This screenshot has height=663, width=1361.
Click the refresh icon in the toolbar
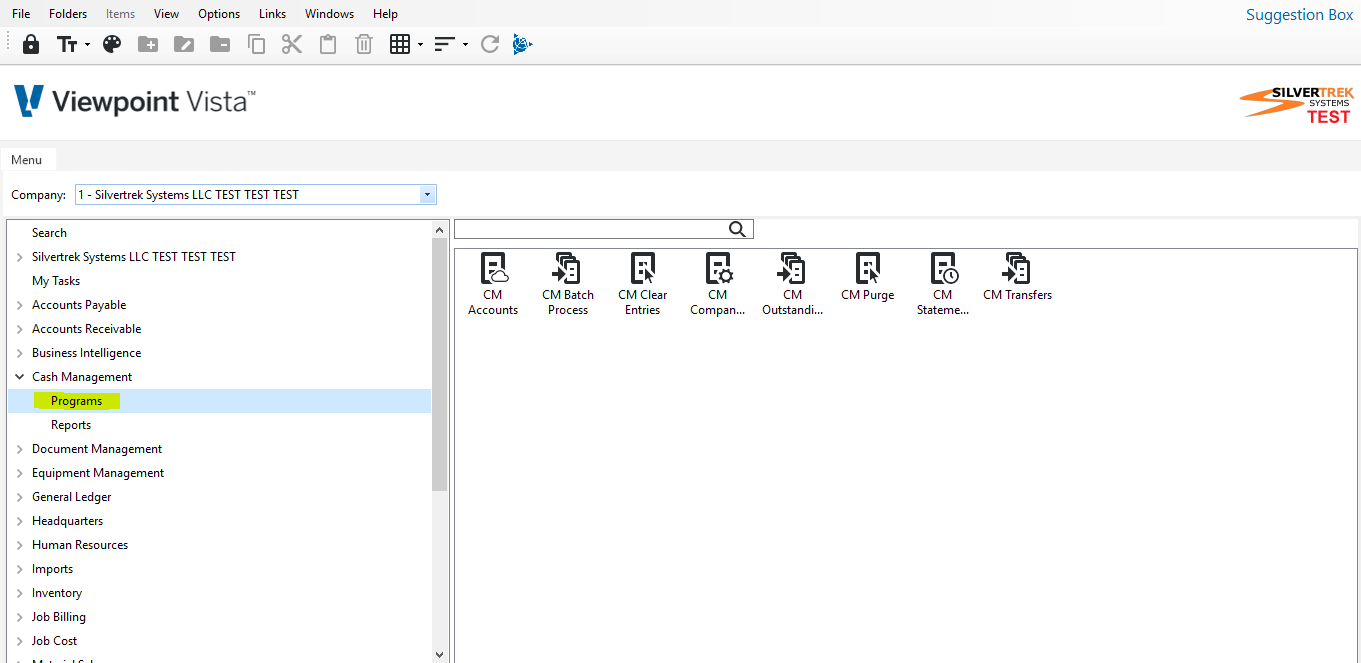click(x=490, y=44)
